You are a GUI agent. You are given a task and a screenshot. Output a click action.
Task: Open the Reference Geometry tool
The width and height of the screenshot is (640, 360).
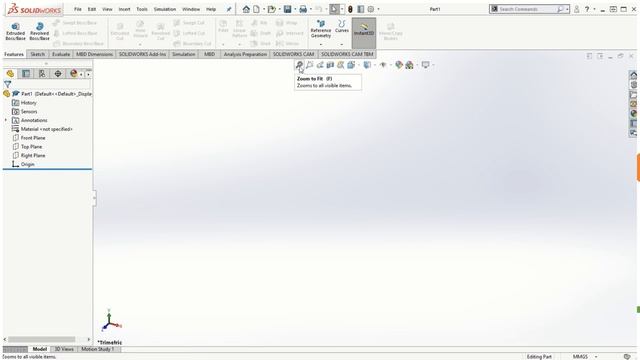(321, 29)
